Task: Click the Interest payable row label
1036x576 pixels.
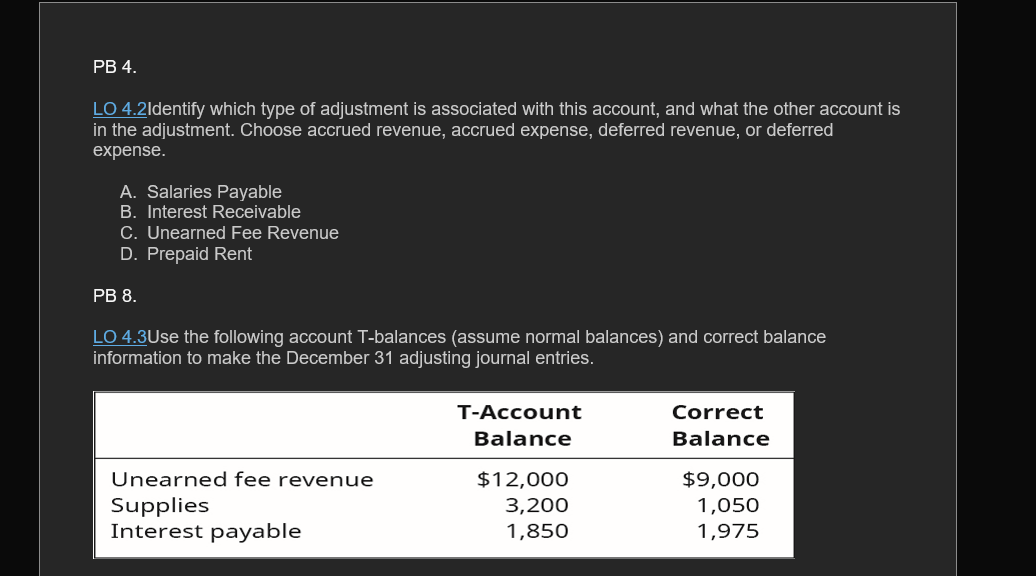Action: pos(206,531)
